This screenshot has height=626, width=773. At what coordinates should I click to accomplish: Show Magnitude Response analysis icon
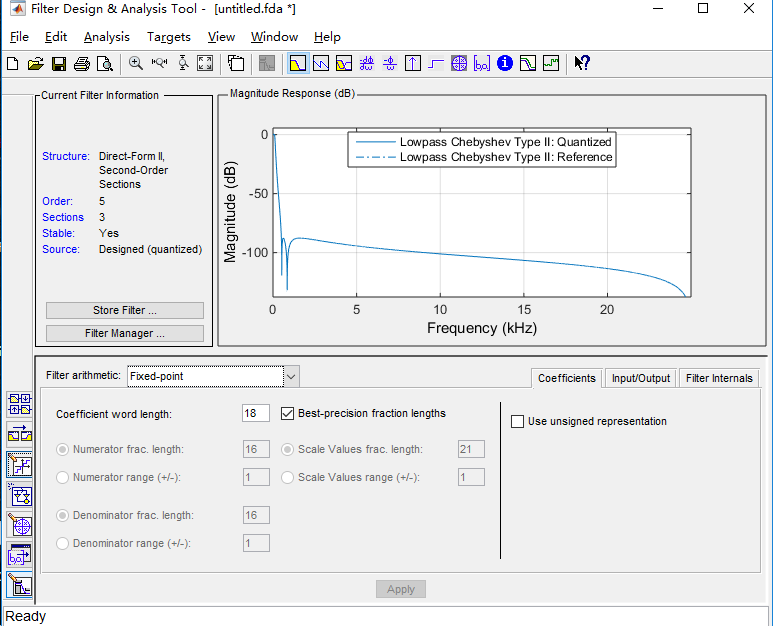click(x=298, y=63)
